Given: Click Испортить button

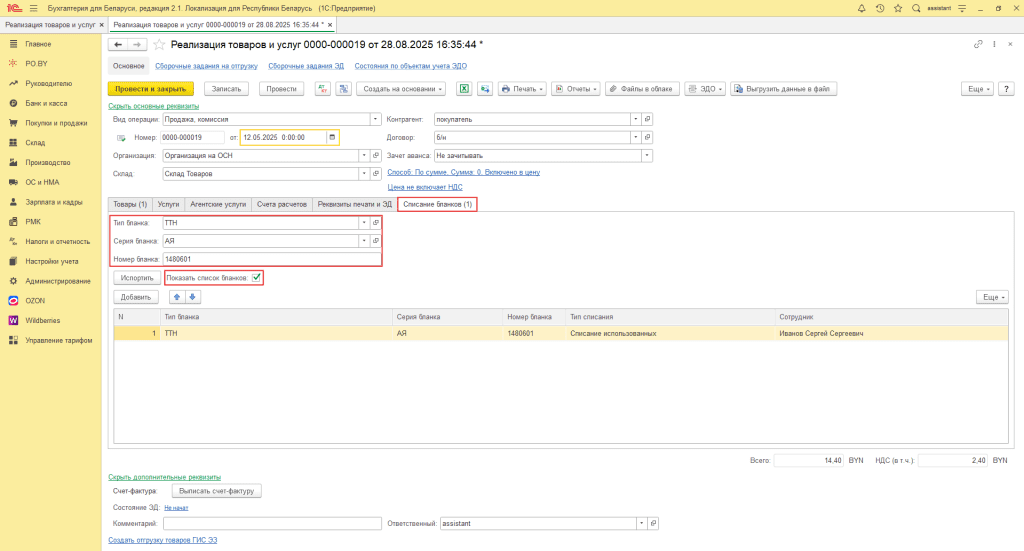Looking at the screenshot, I should point(137,277).
